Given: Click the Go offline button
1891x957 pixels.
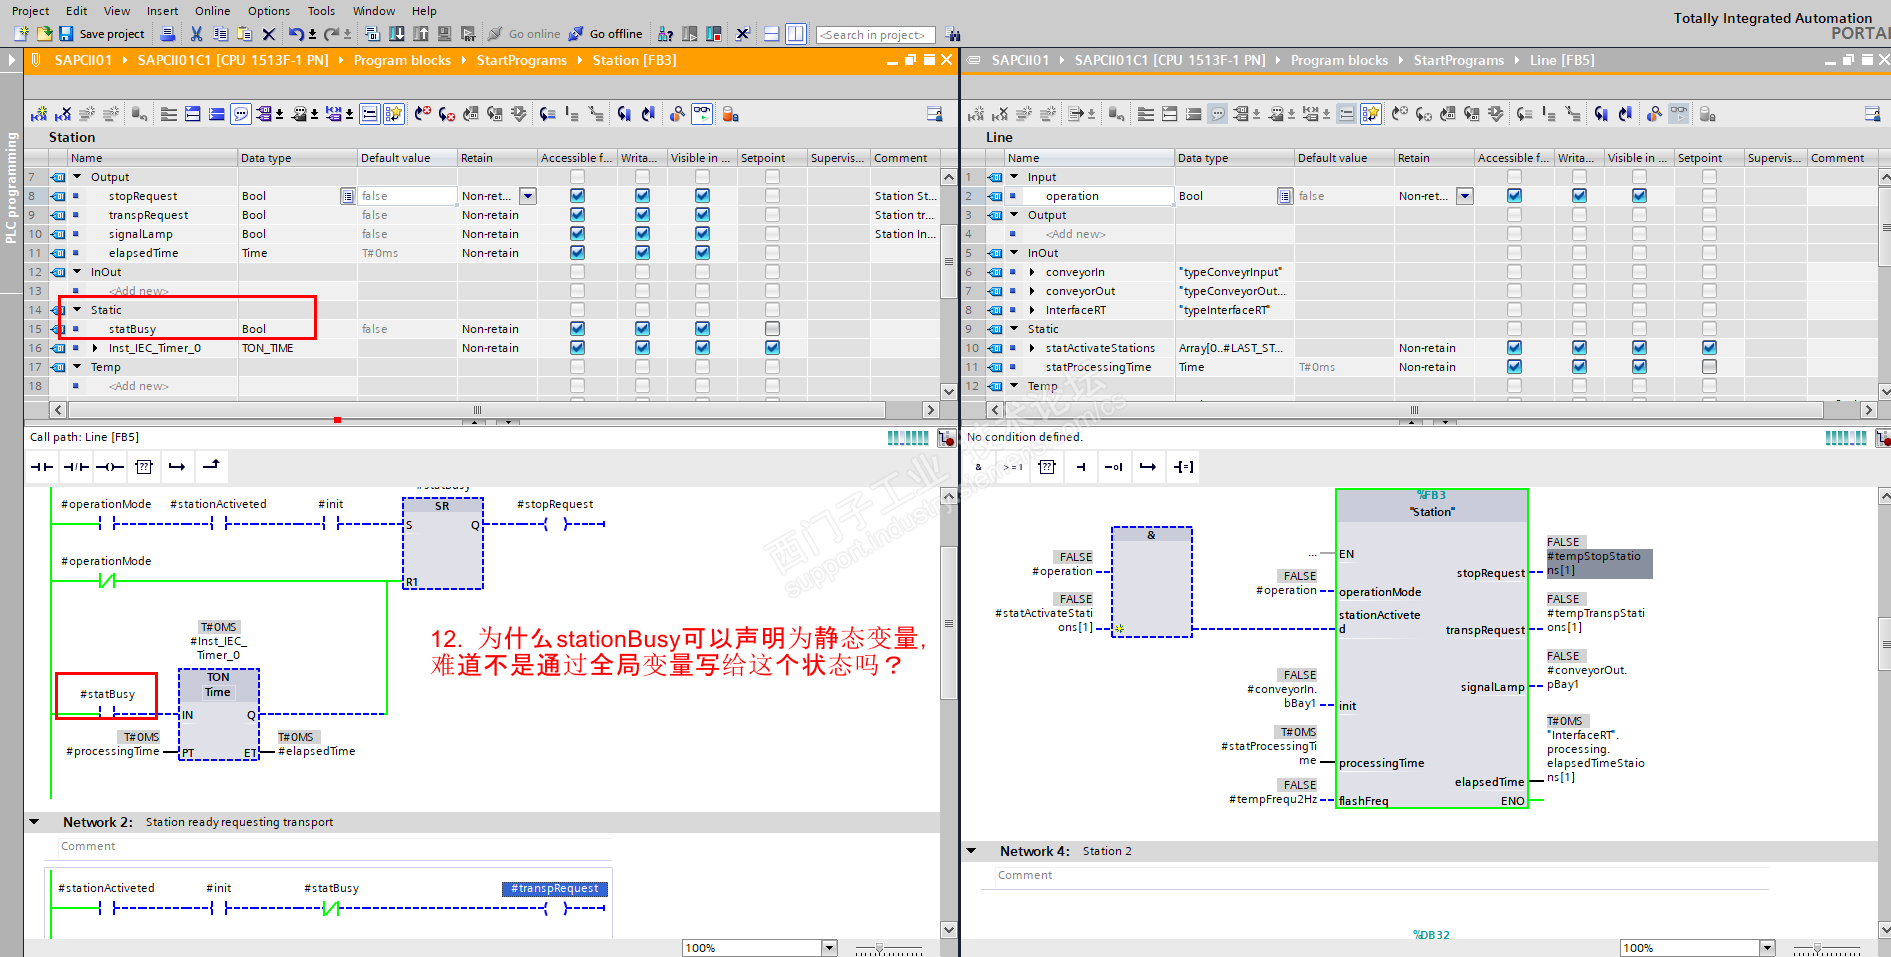Looking at the screenshot, I should pyautogui.click(x=606, y=34).
